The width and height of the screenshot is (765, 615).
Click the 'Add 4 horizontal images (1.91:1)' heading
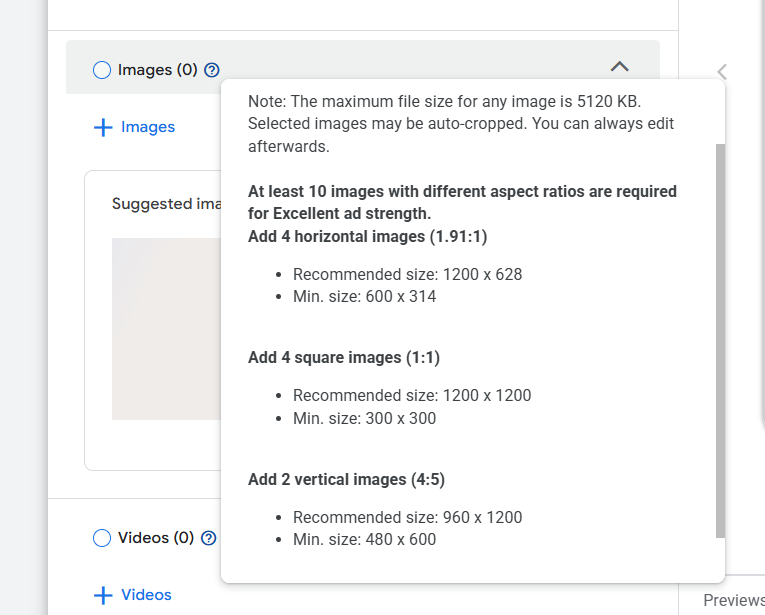pos(367,237)
